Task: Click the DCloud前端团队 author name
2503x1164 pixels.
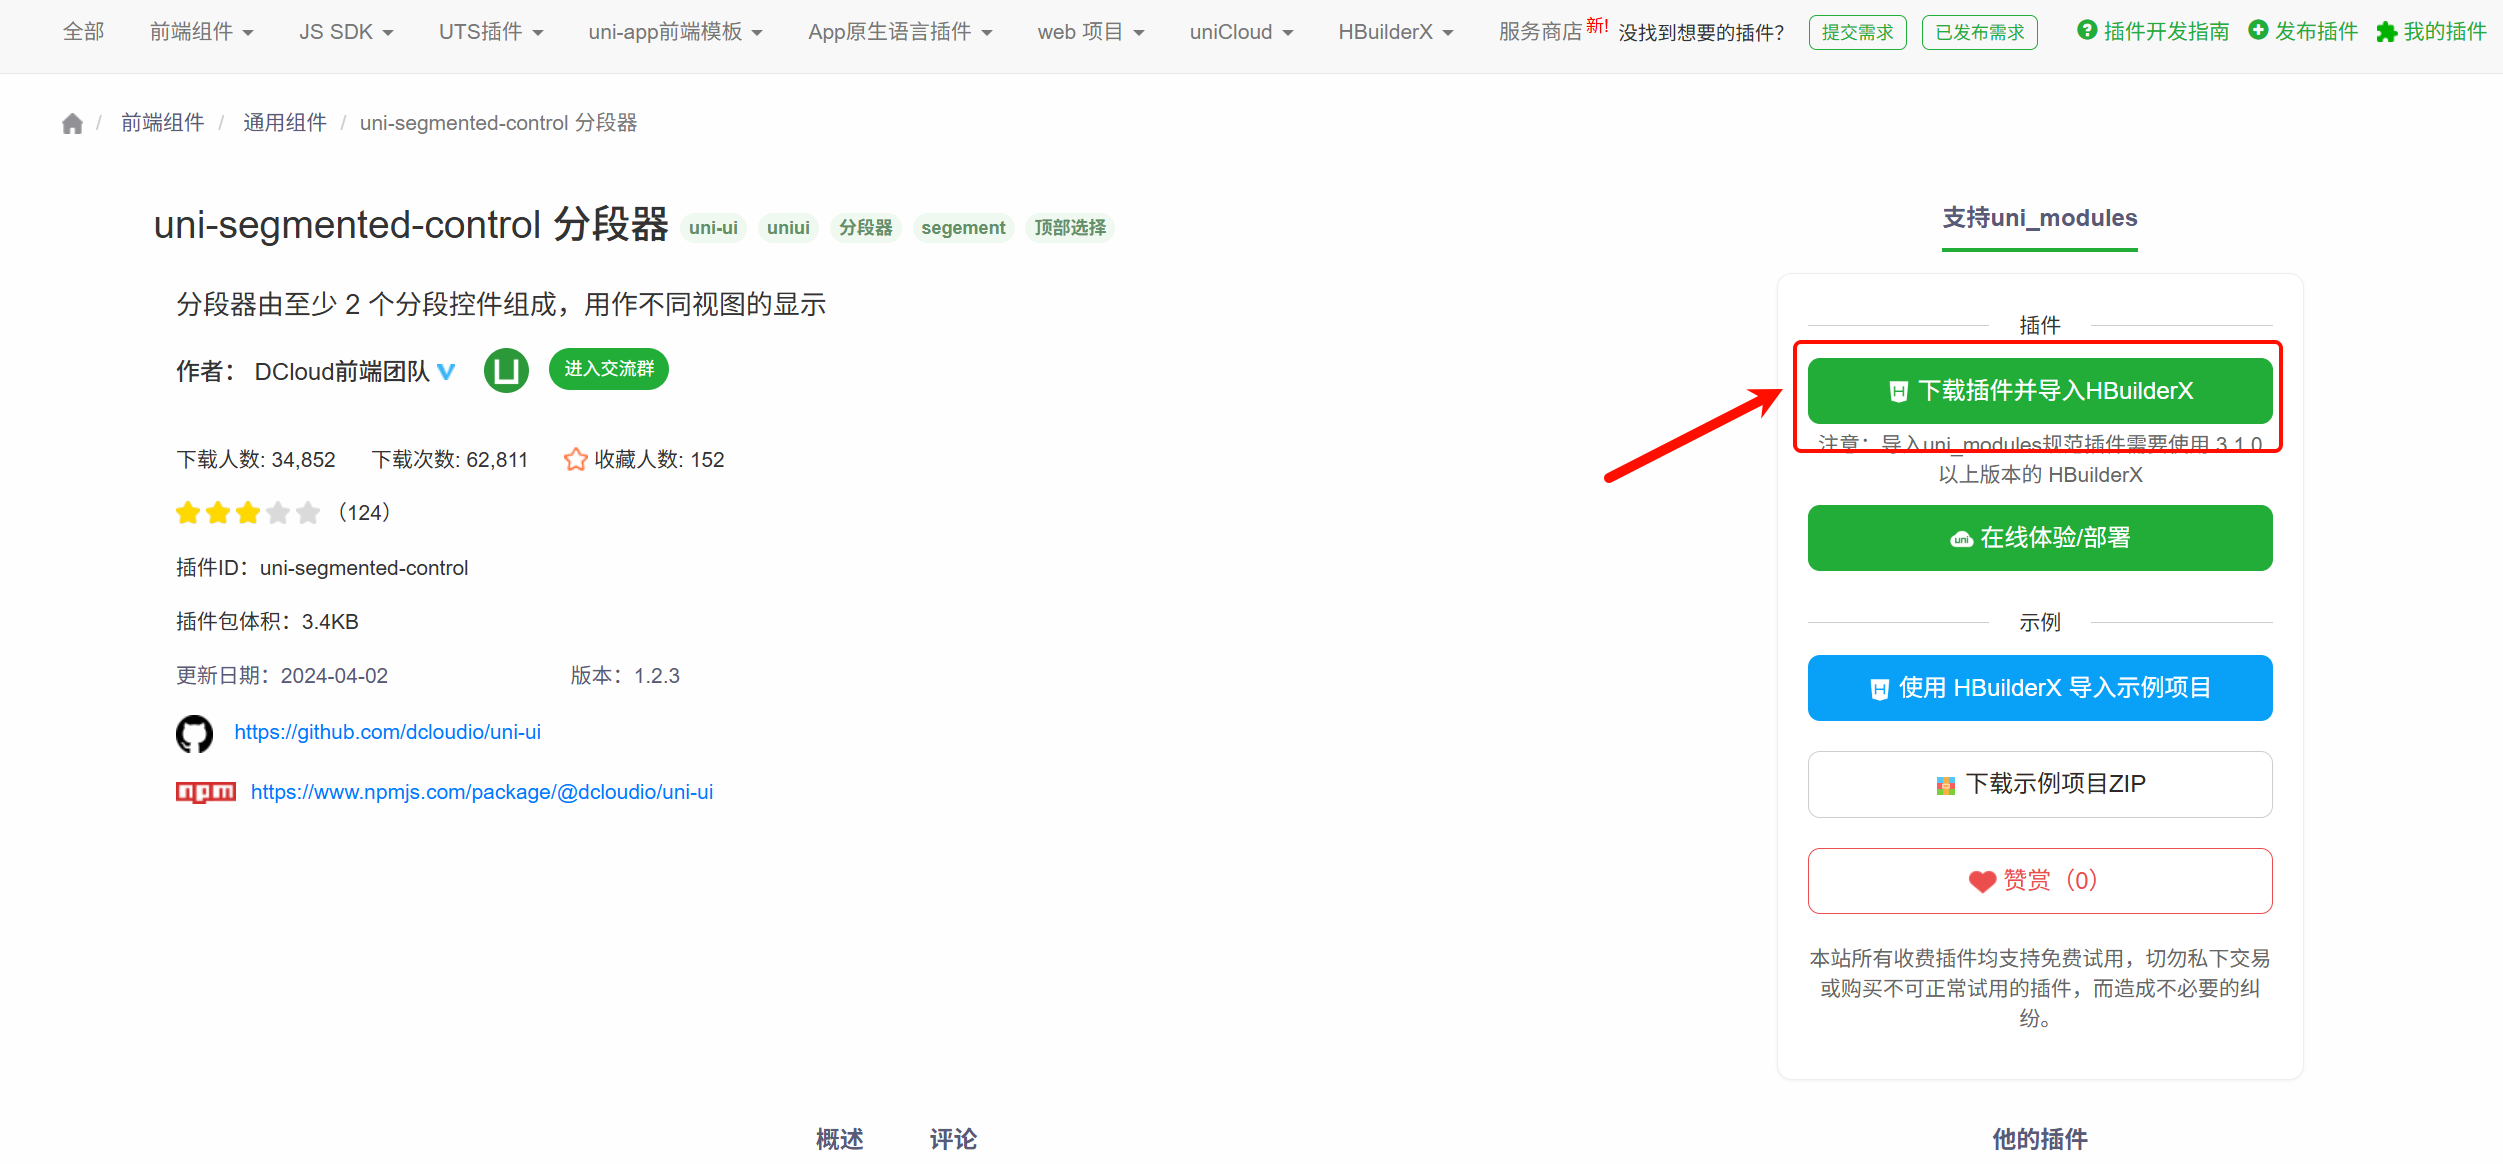Action: pos(342,372)
